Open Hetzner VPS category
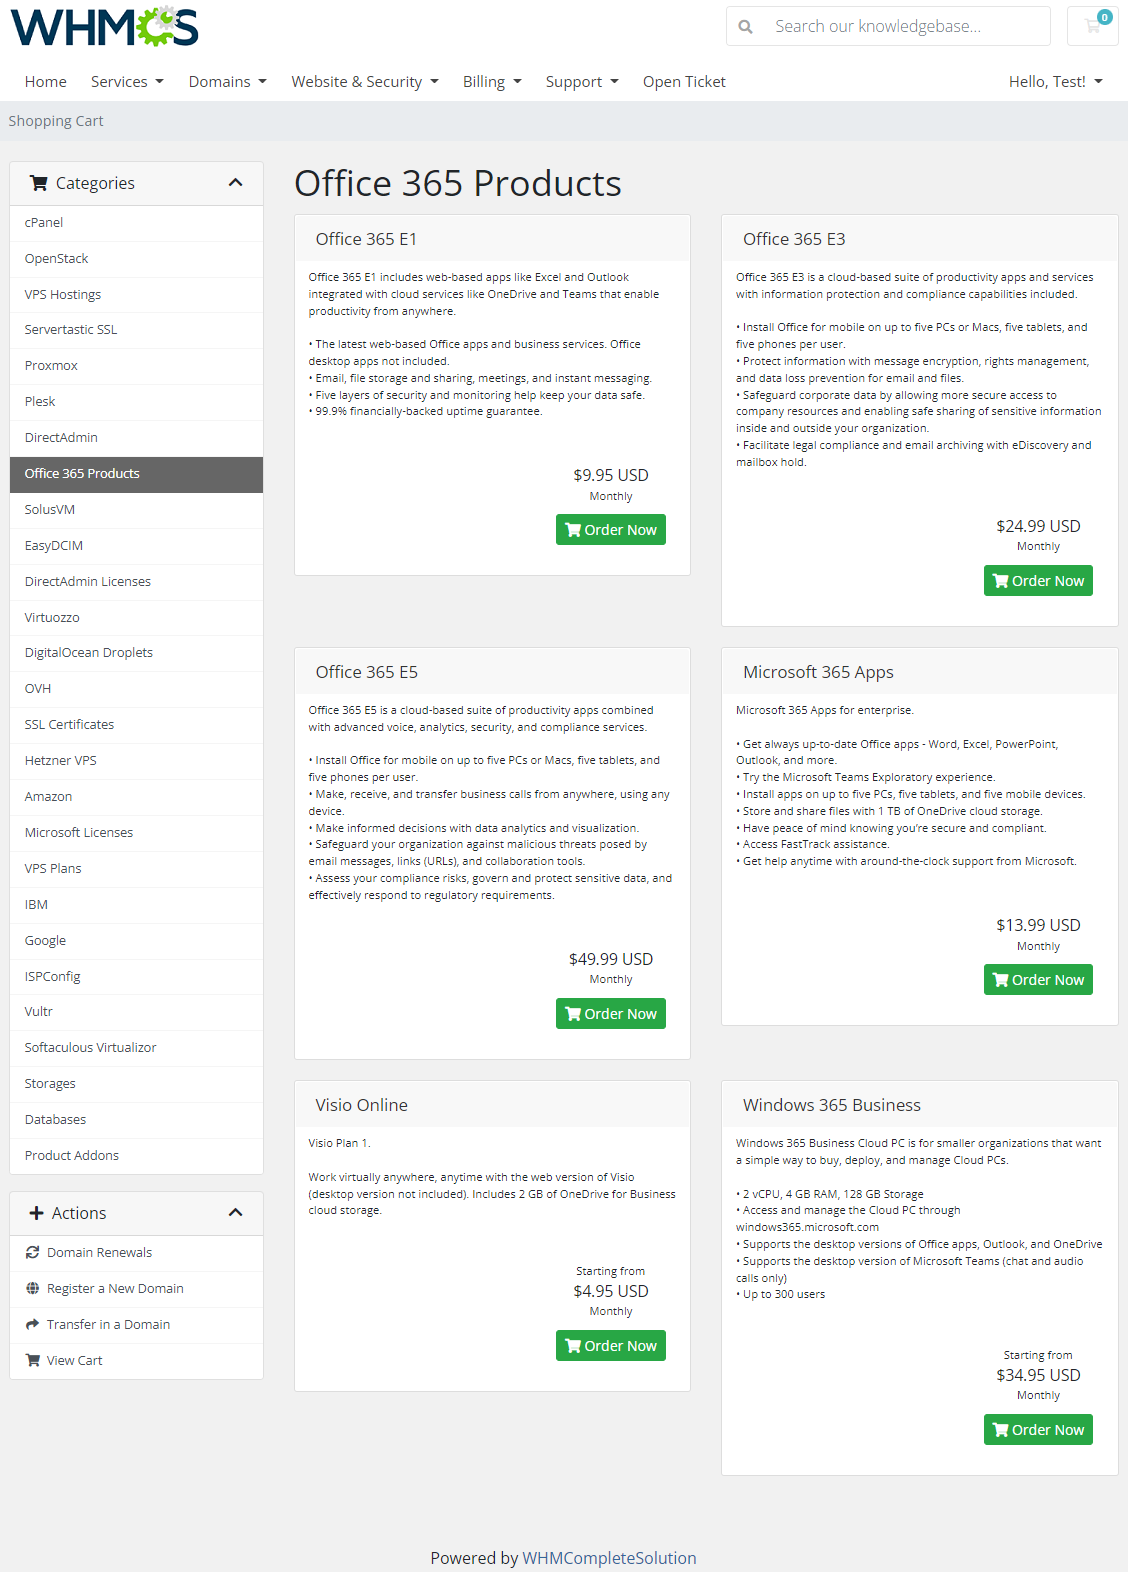The height and width of the screenshot is (1572, 1128). pos(137,761)
